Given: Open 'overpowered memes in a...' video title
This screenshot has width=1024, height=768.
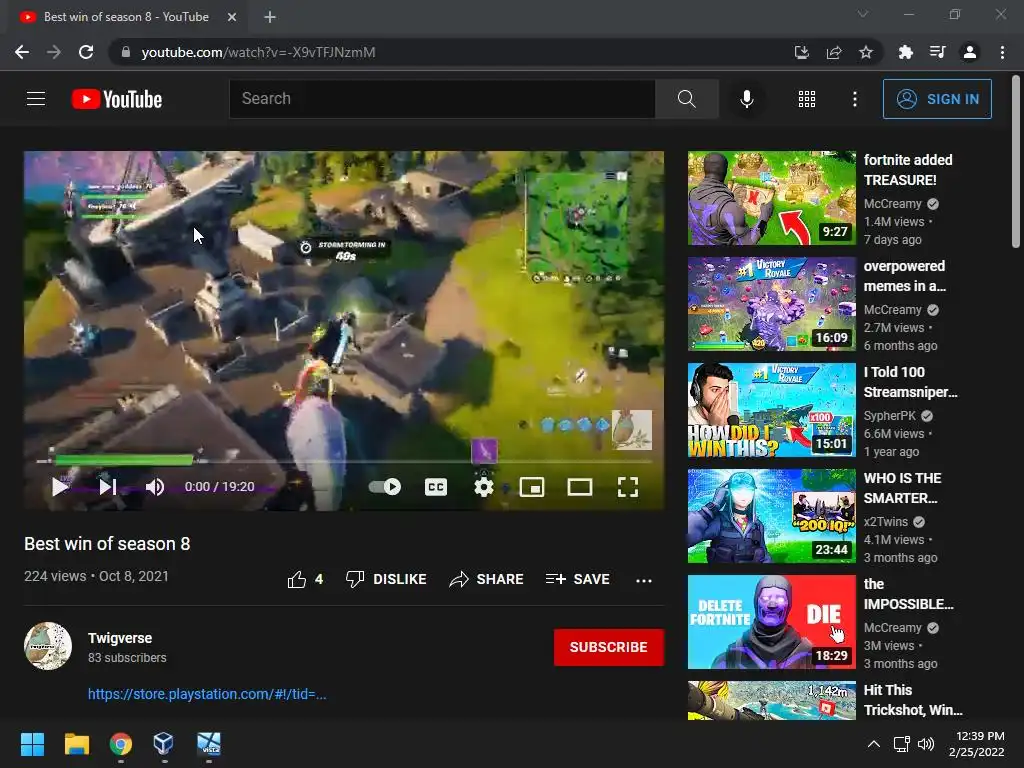Looking at the screenshot, I should (904, 276).
